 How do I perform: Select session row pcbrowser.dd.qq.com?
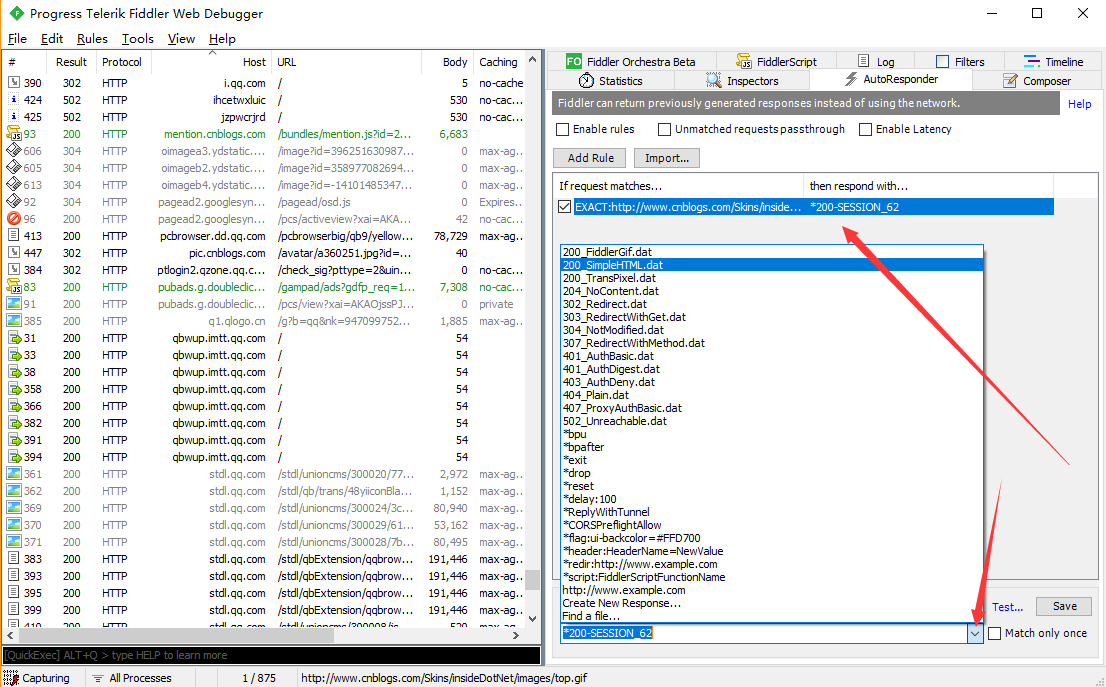tap(265, 236)
